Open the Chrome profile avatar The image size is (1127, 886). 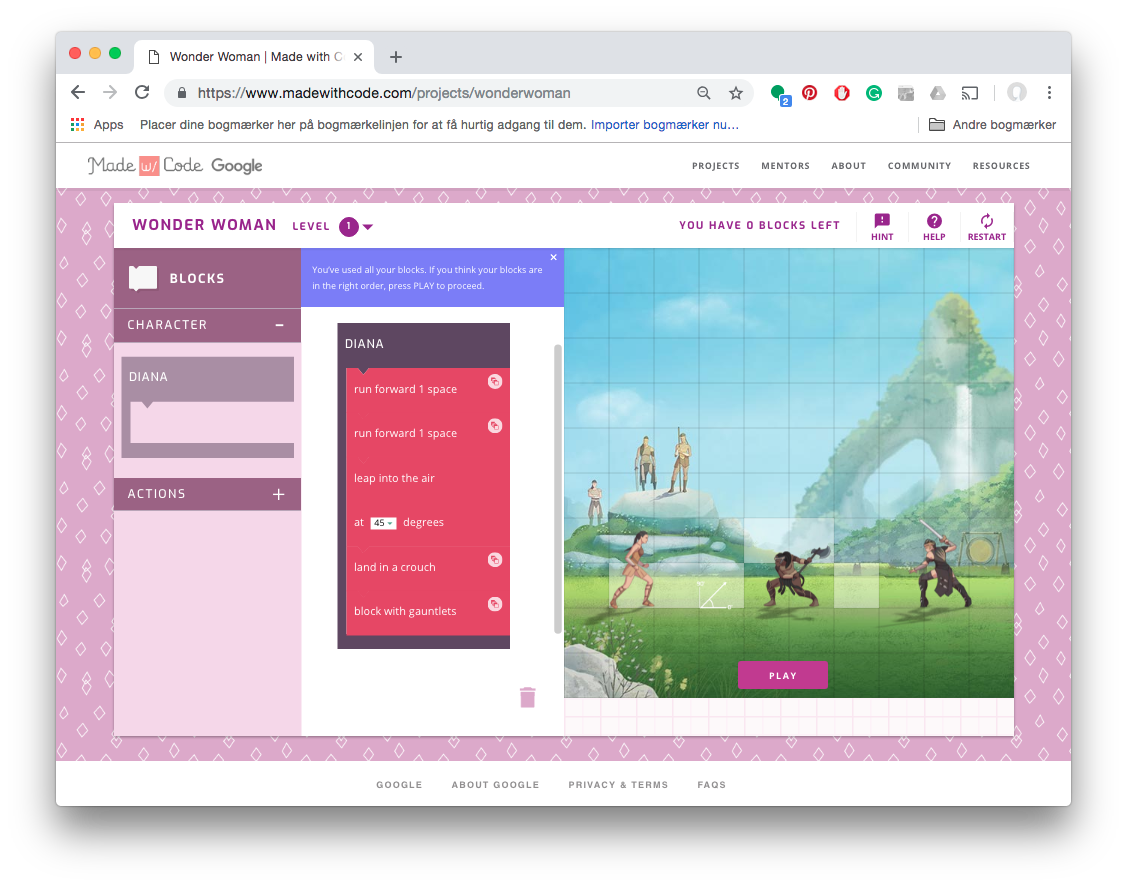pyautogui.click(x=1016, y=92)
